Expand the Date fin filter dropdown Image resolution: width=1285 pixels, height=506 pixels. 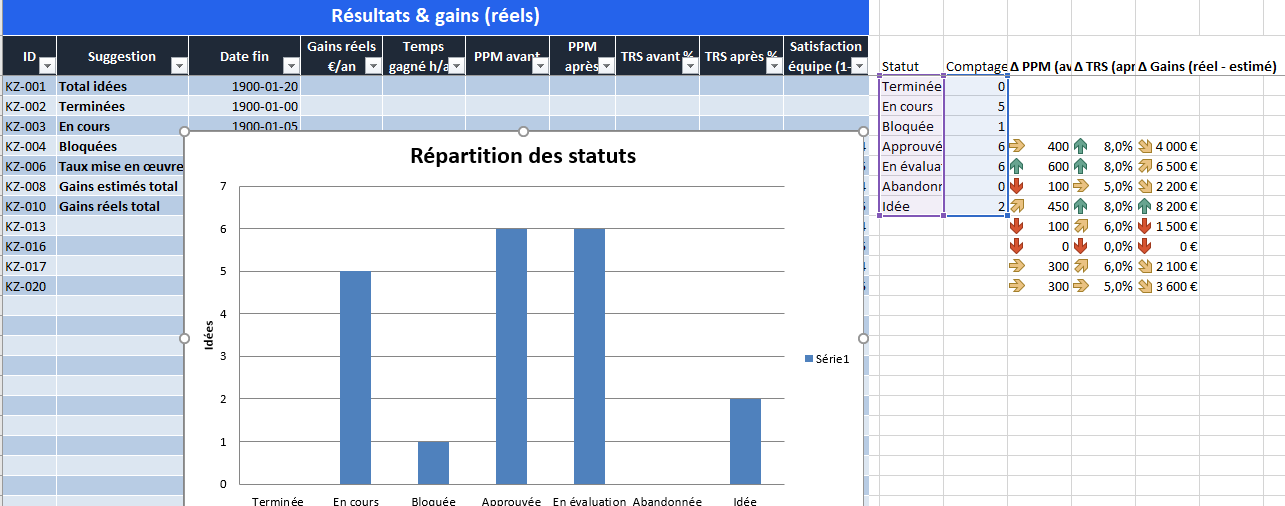point(291,66)
